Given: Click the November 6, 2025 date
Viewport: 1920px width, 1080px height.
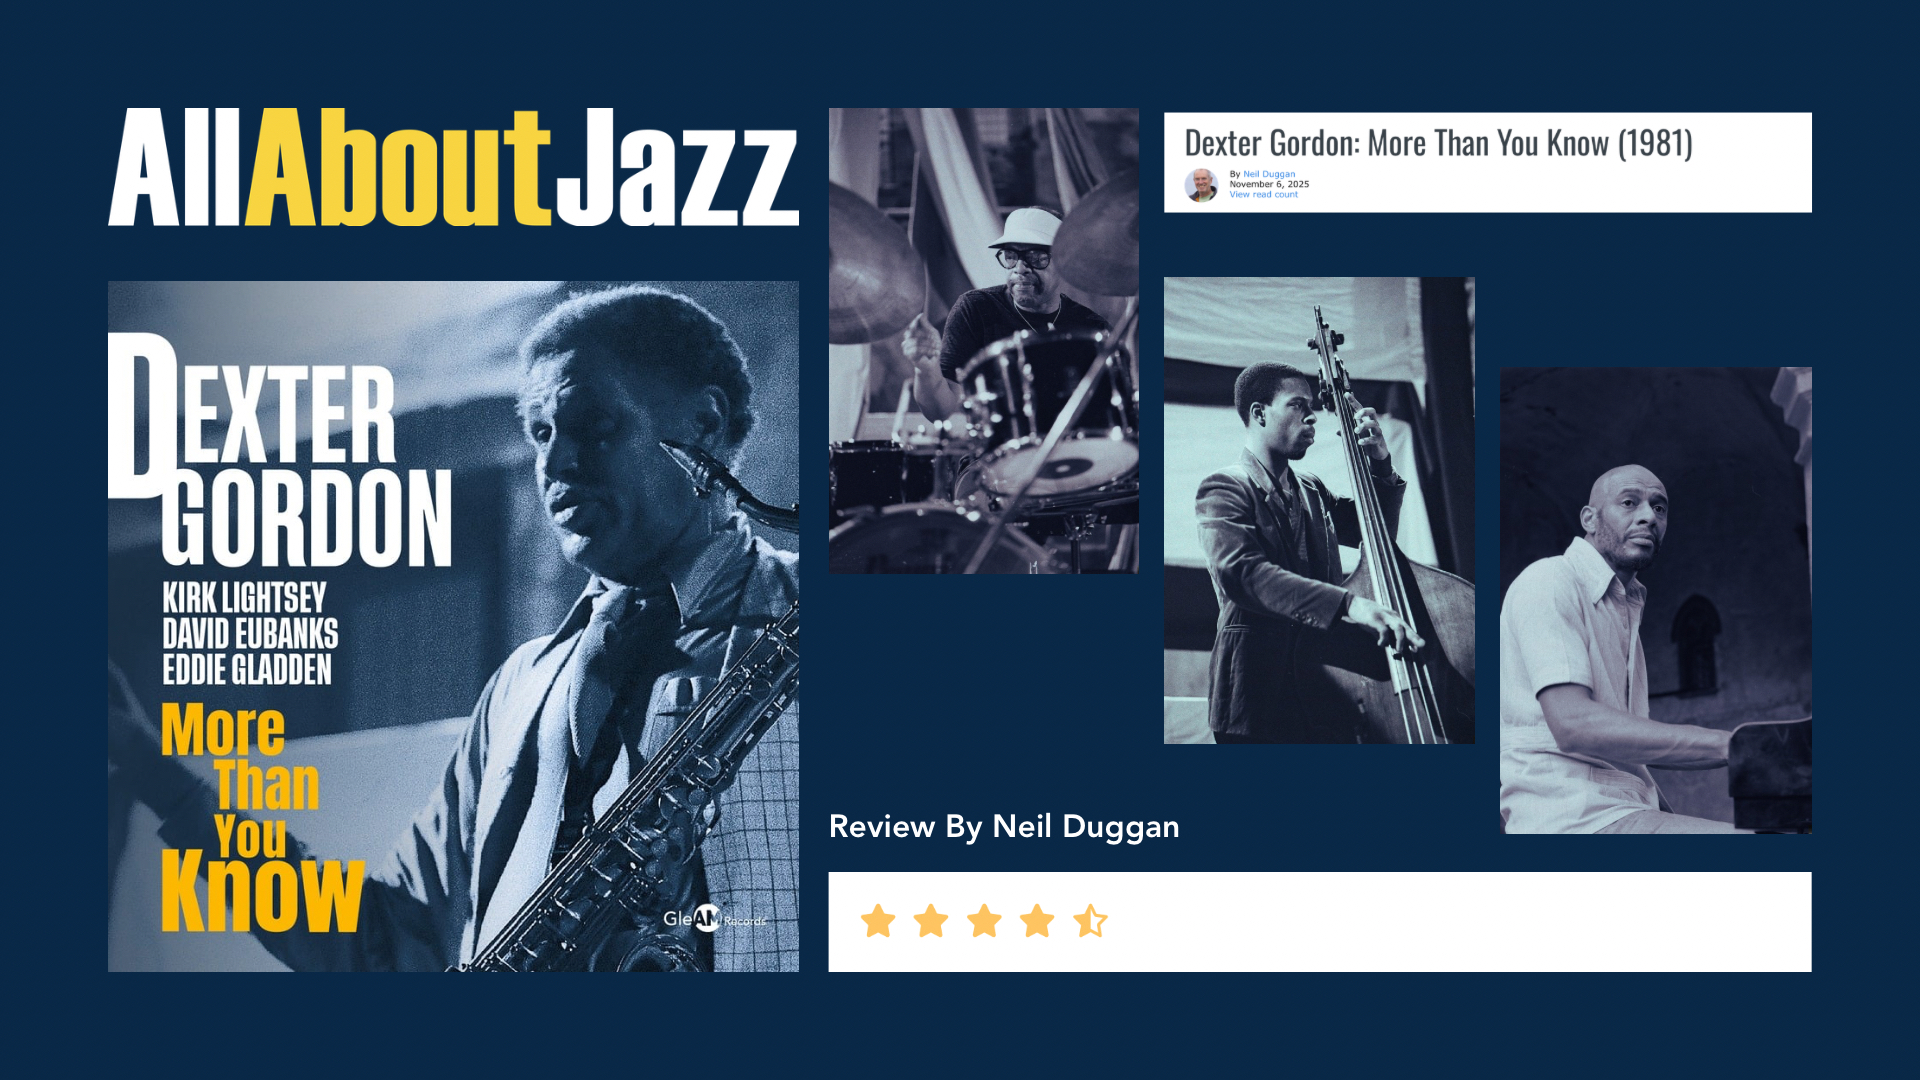Looking at the screenshot, I should coord(1269,184).
